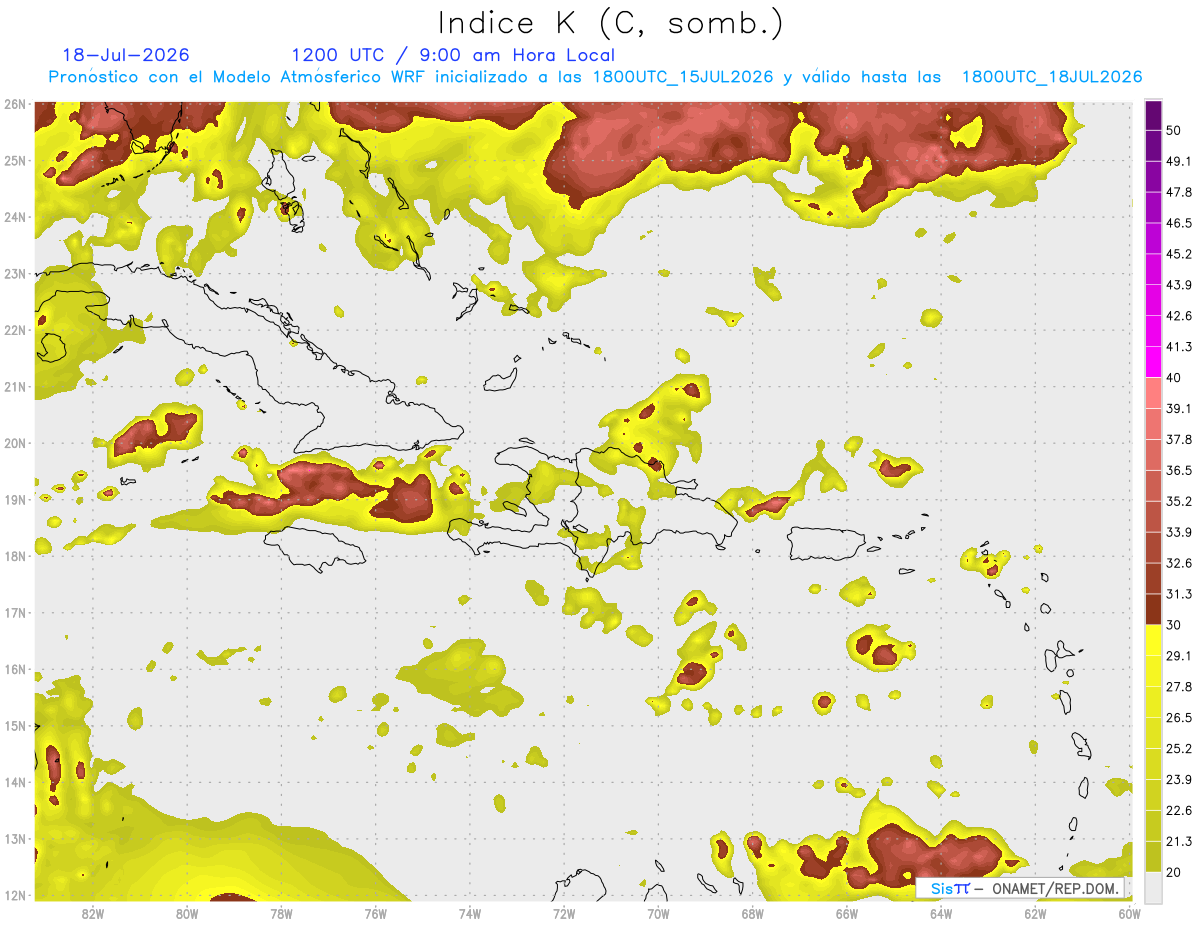Click the latitude label '12N'
The height and width of the screenshot is (927, 1200).
pos(14,895)
